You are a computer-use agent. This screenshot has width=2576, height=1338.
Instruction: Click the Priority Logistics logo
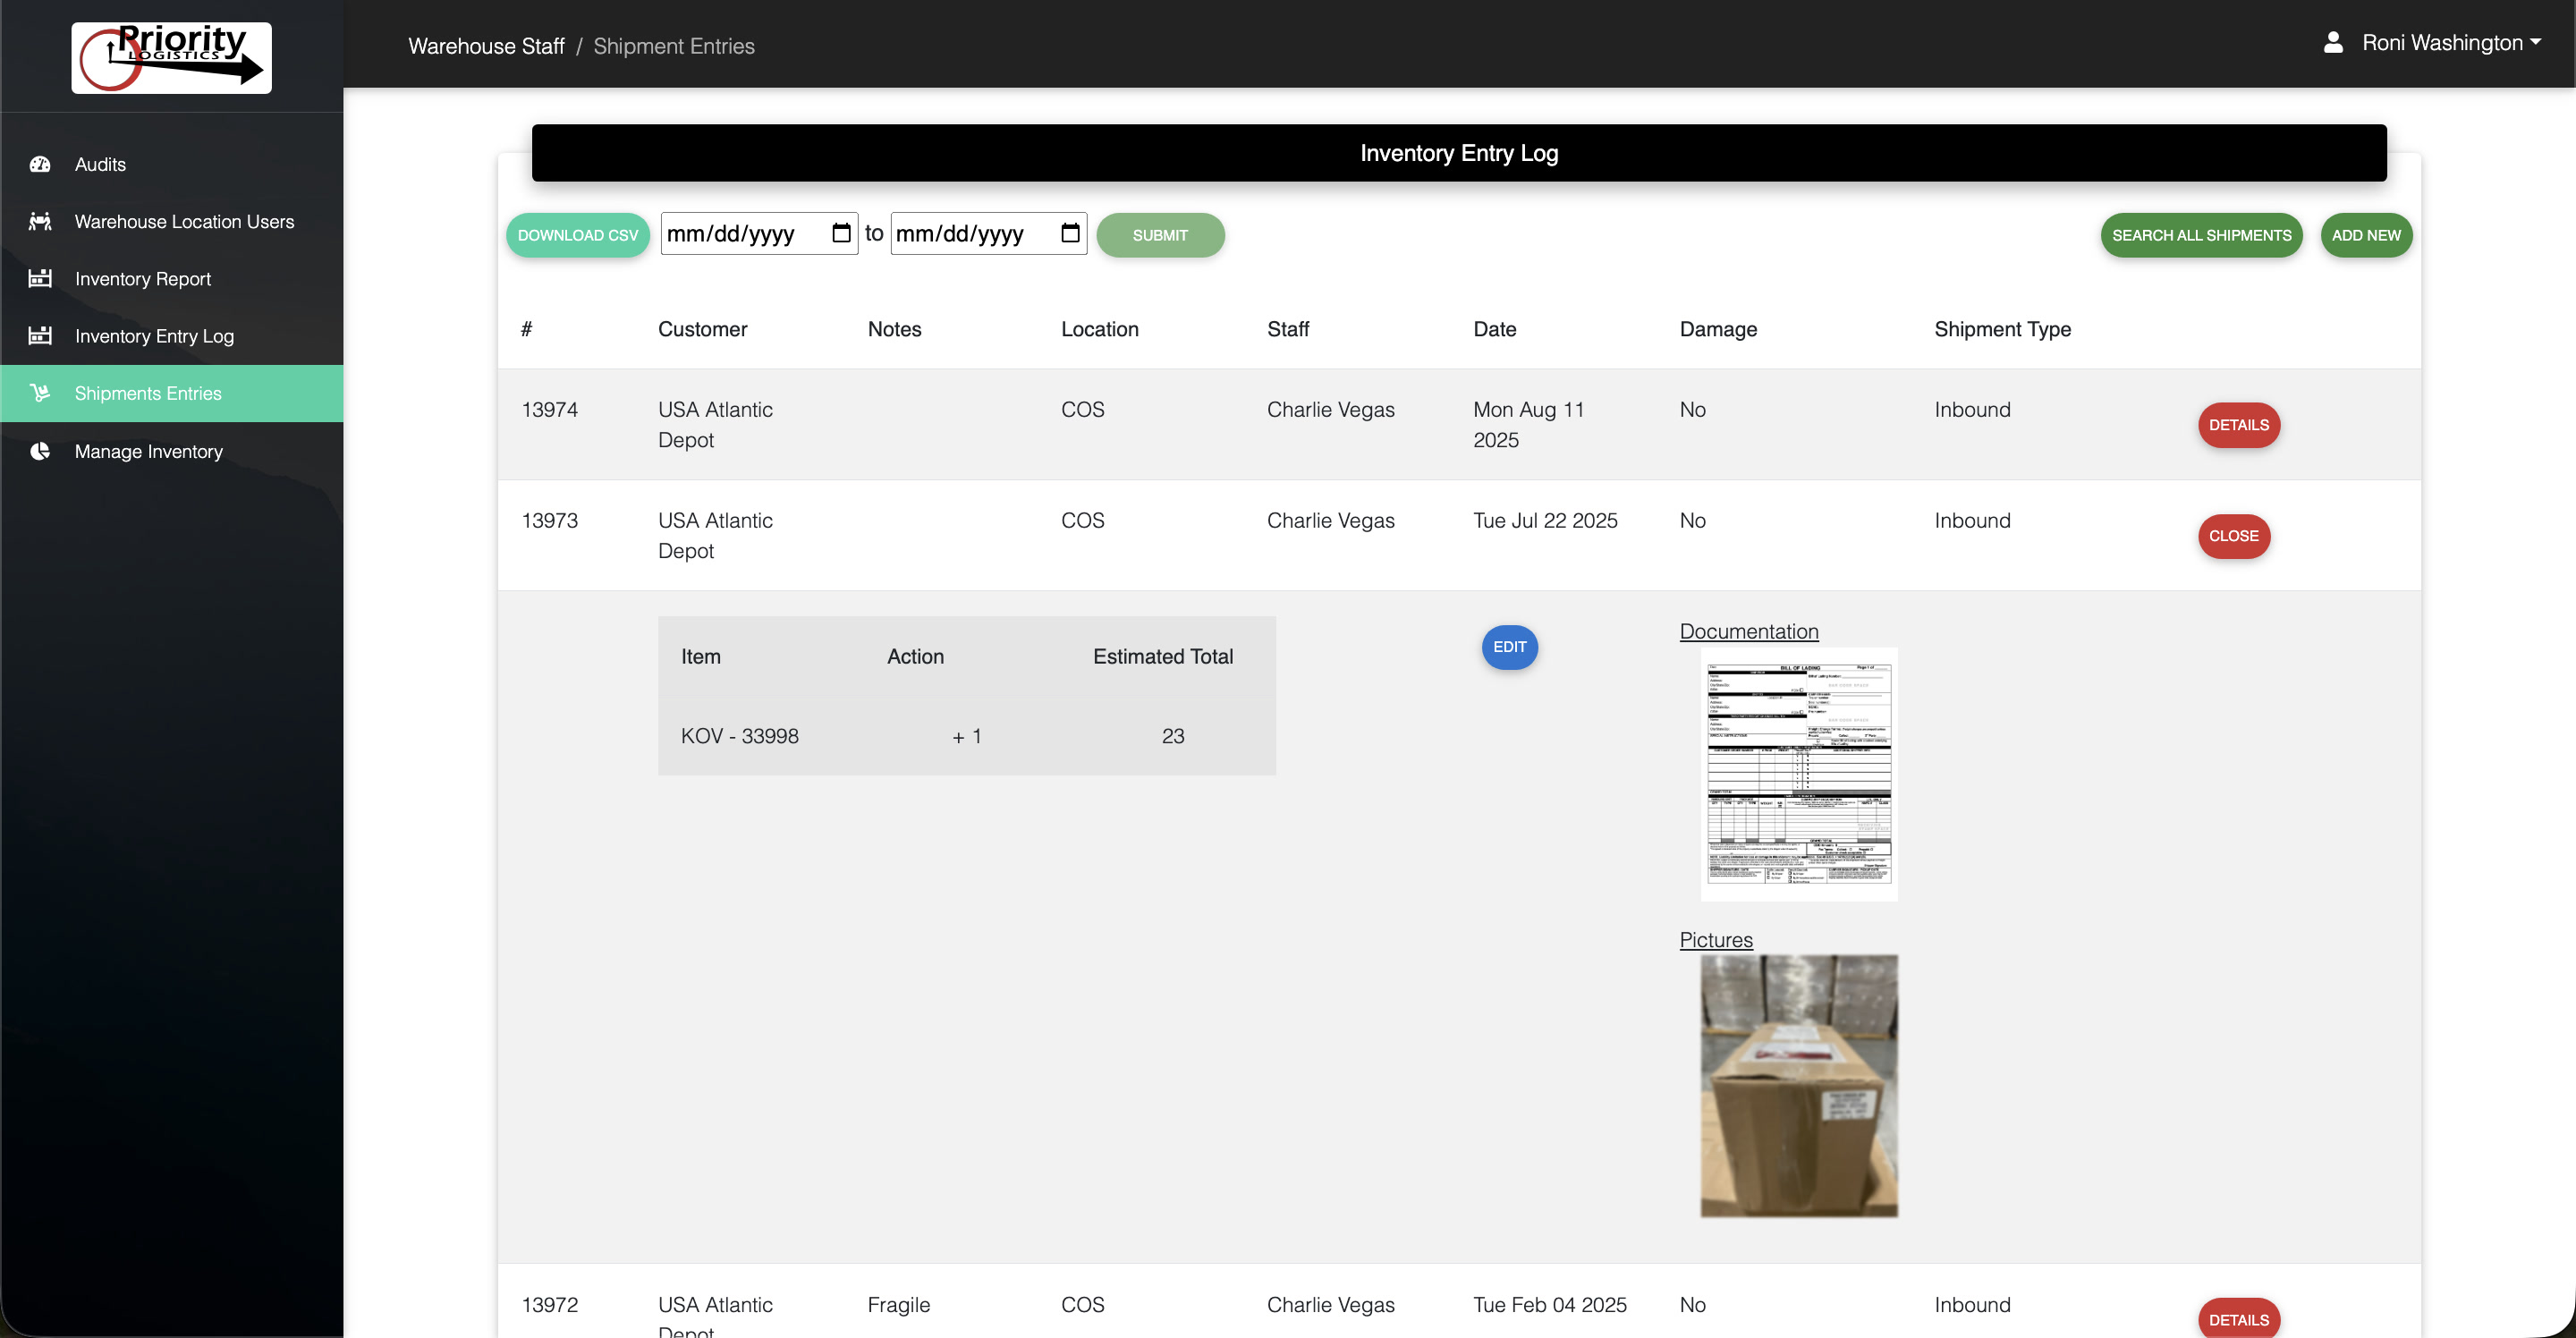coord(171,58)
